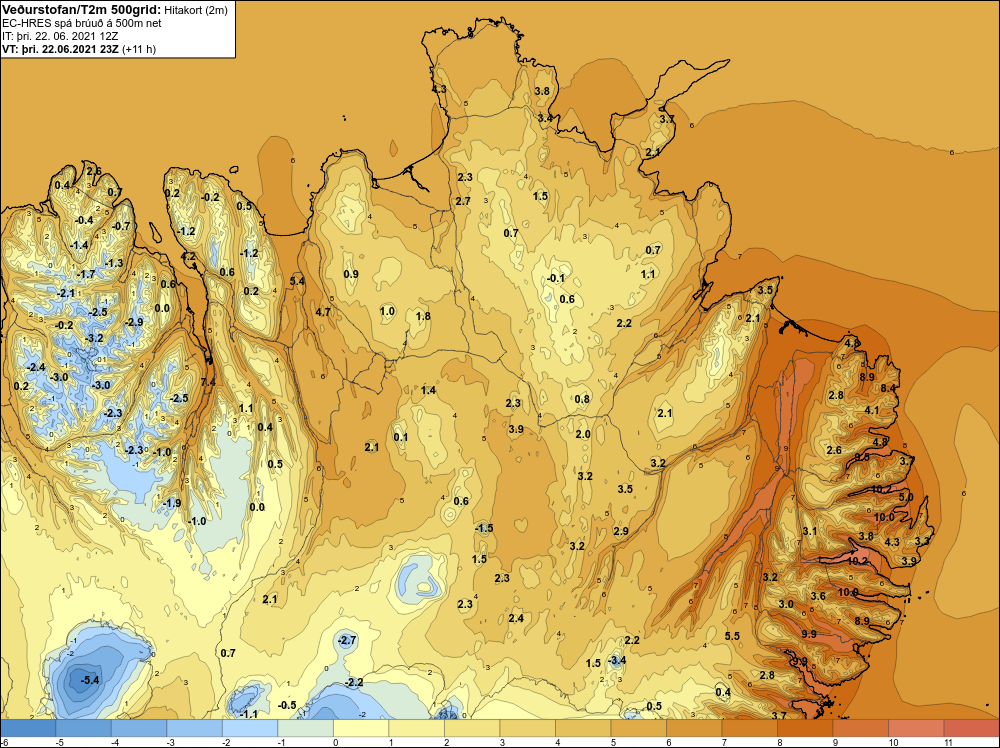Select the legend color between 8 and 9
1000x748 pixels.
pos(805,728)
